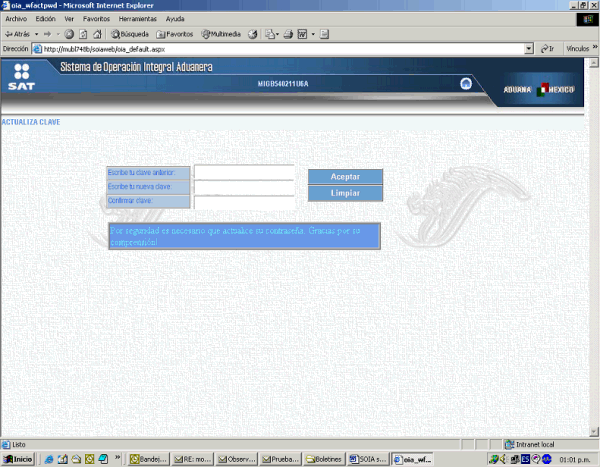This screenshot has width=600, height=467.
Task: Stop page loading with the Stop icon
Action: coord(69,34)
